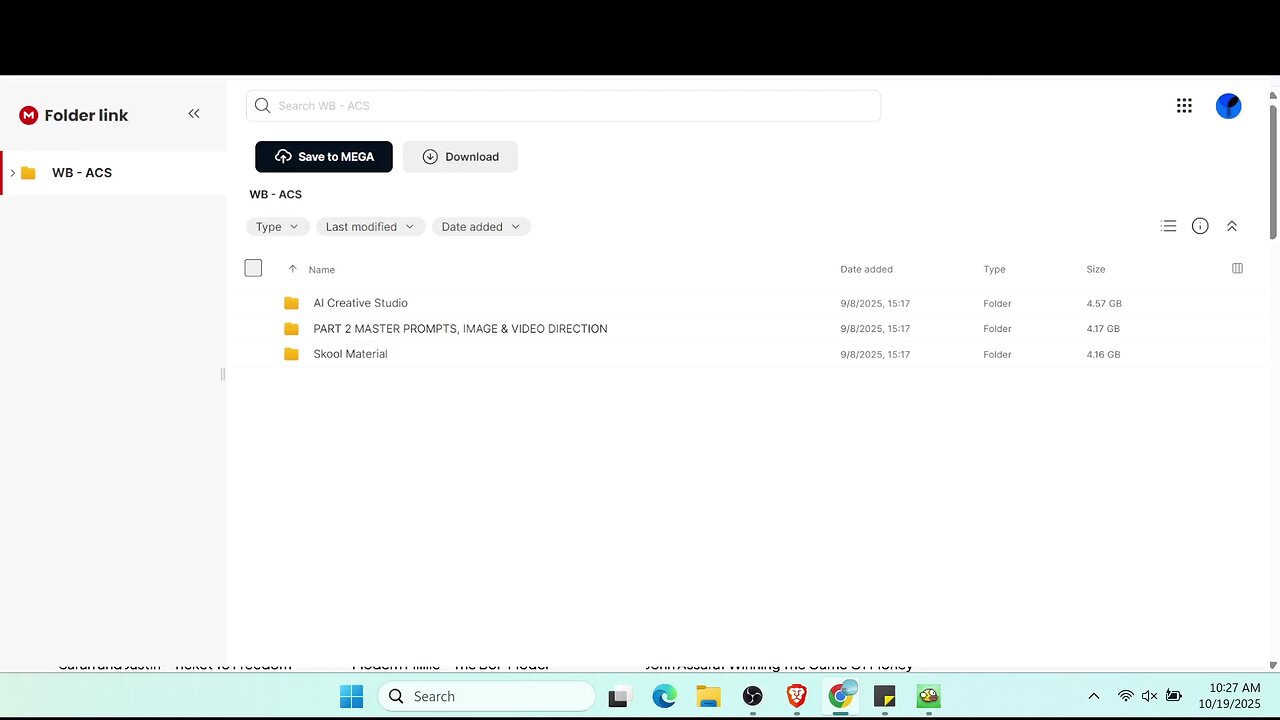Click the 4.16 GB size cell
Viewport: 1280px width, 720px height.
point(1103,354)
